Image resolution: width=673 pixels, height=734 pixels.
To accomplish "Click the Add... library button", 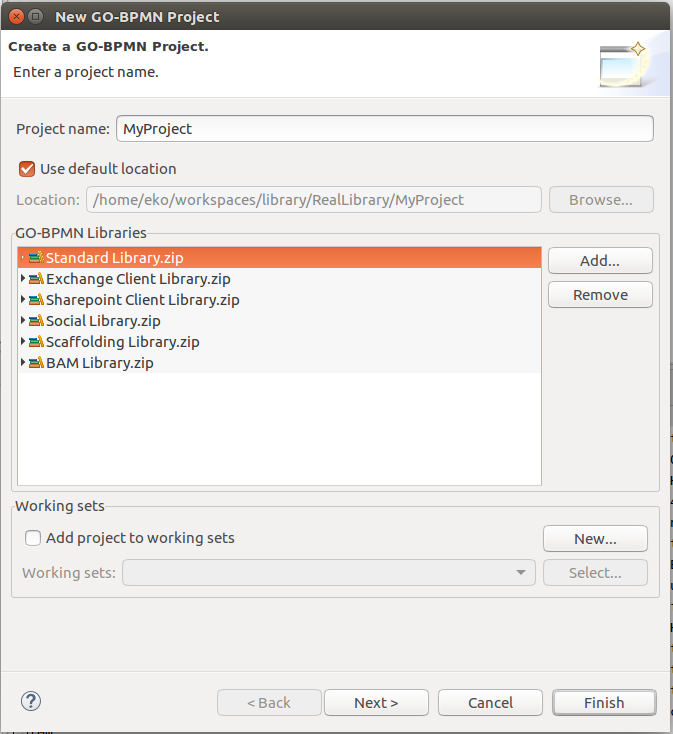I will coord(600,261).
